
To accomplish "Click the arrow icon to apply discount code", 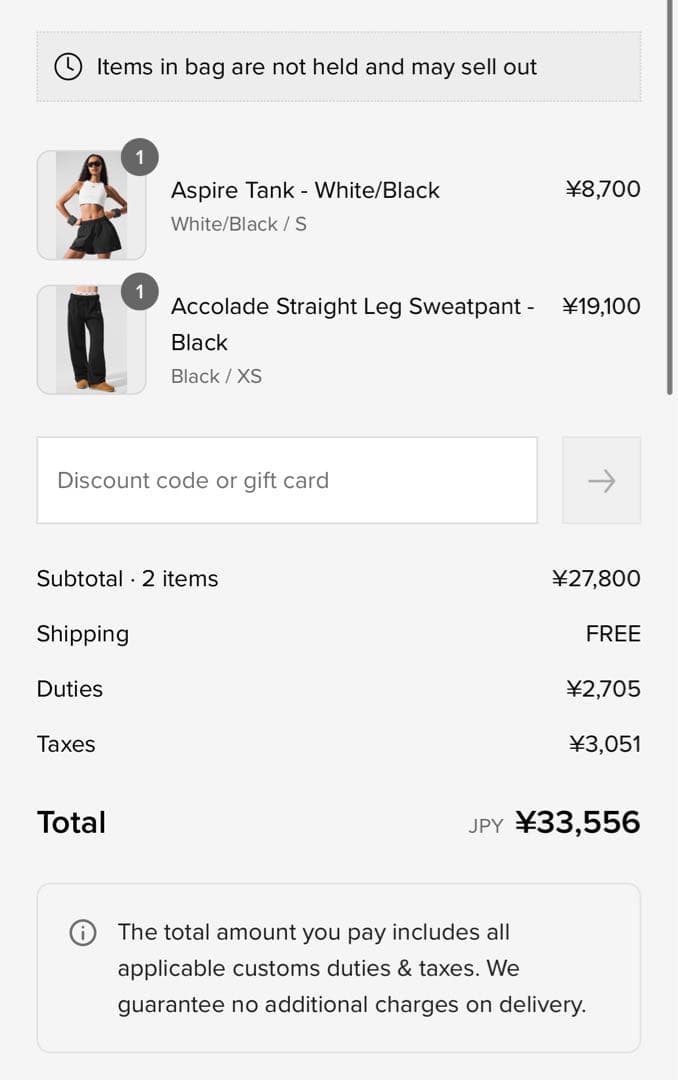I will 600,480.
